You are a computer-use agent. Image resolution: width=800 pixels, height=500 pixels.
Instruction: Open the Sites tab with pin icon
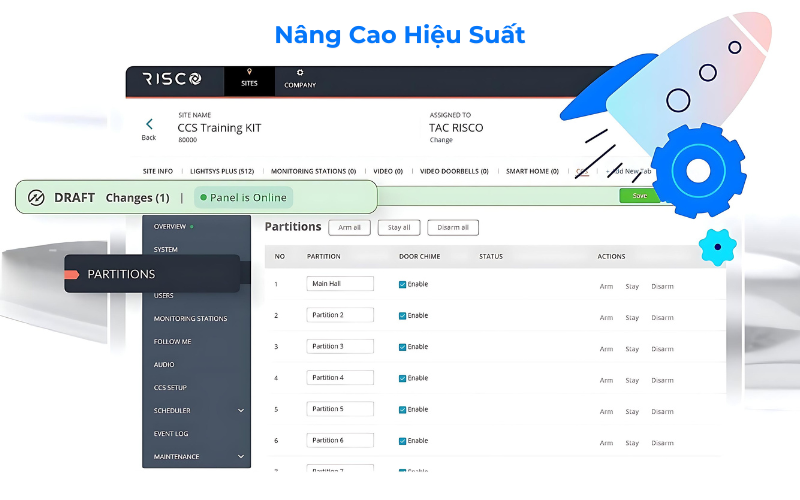[249, 81]
